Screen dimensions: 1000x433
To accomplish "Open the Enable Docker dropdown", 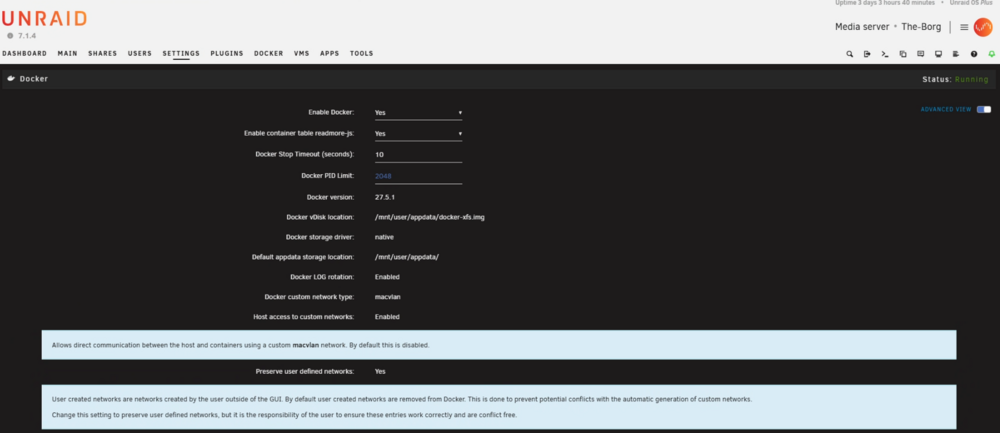I will (x=418, y=112).
